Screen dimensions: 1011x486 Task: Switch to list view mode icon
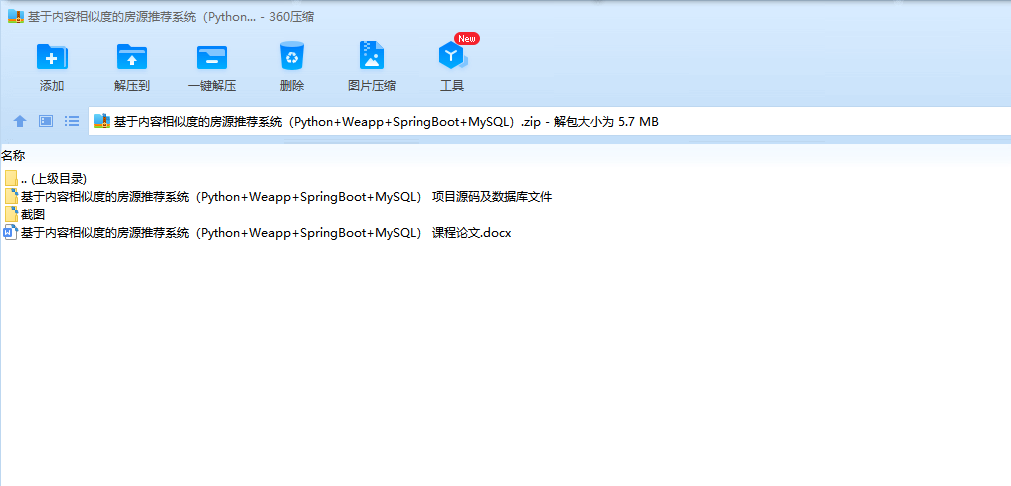(x=72, y=121)
